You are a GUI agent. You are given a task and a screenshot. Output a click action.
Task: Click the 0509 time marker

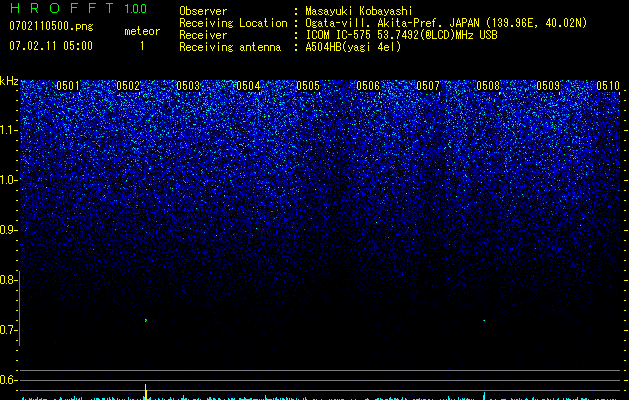[548, 86]
